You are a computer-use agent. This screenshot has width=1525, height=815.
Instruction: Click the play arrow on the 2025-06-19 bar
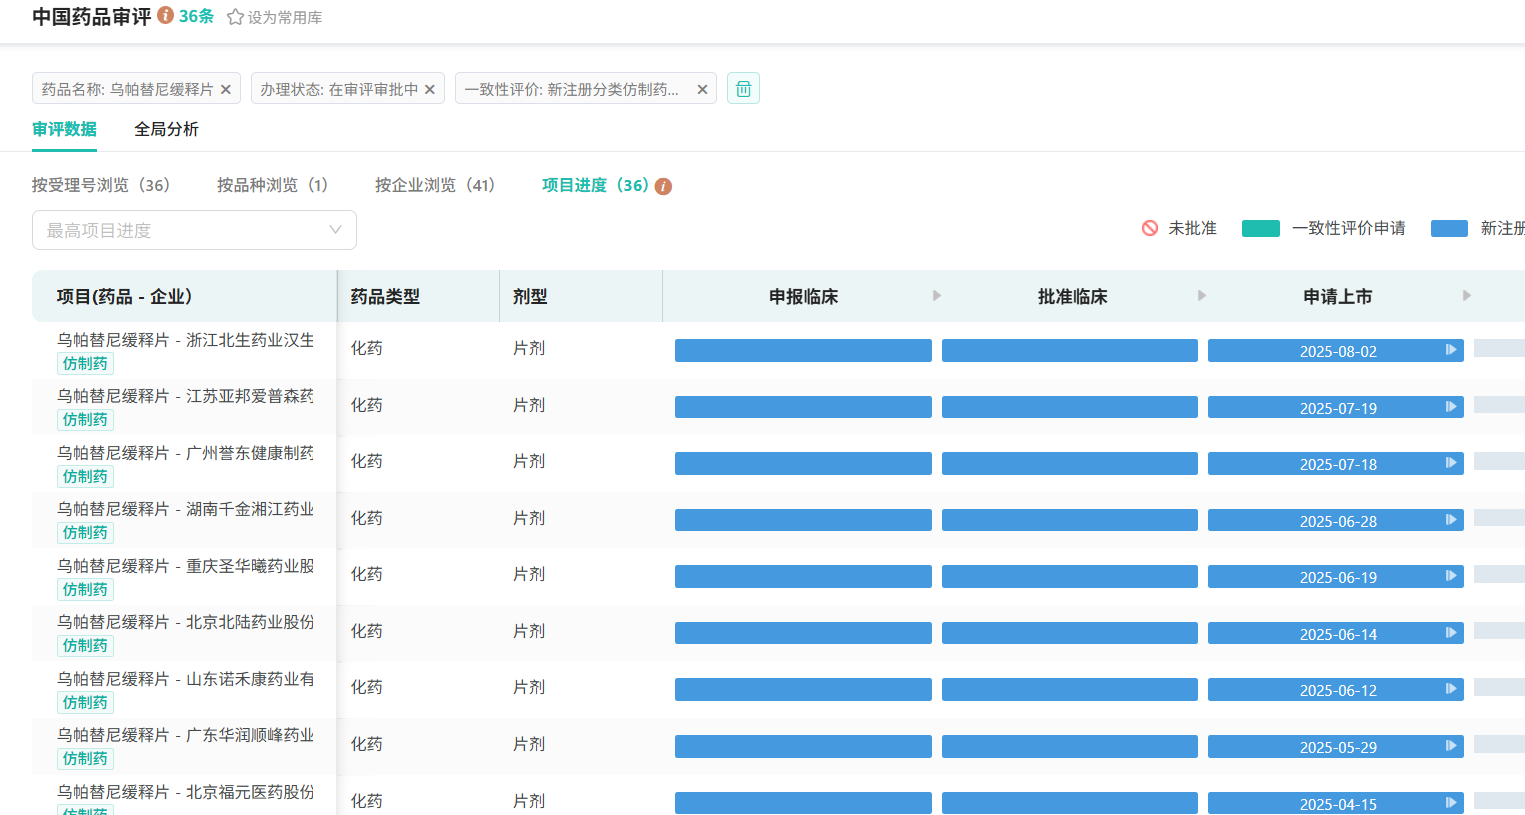[1451, 576]
